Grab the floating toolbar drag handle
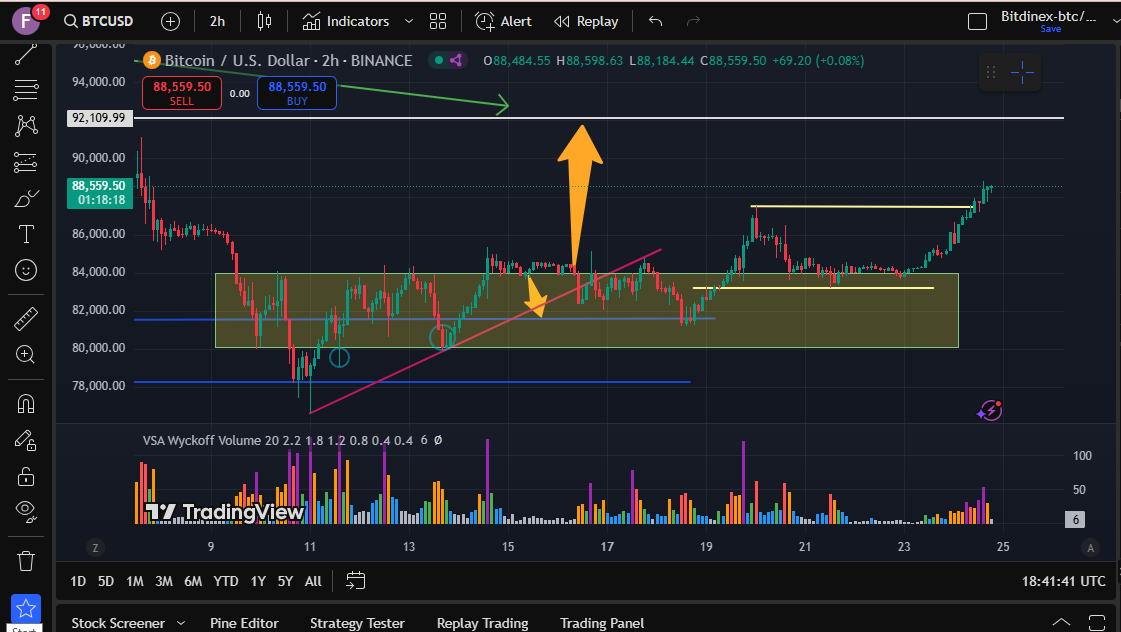 coord(991,72)
